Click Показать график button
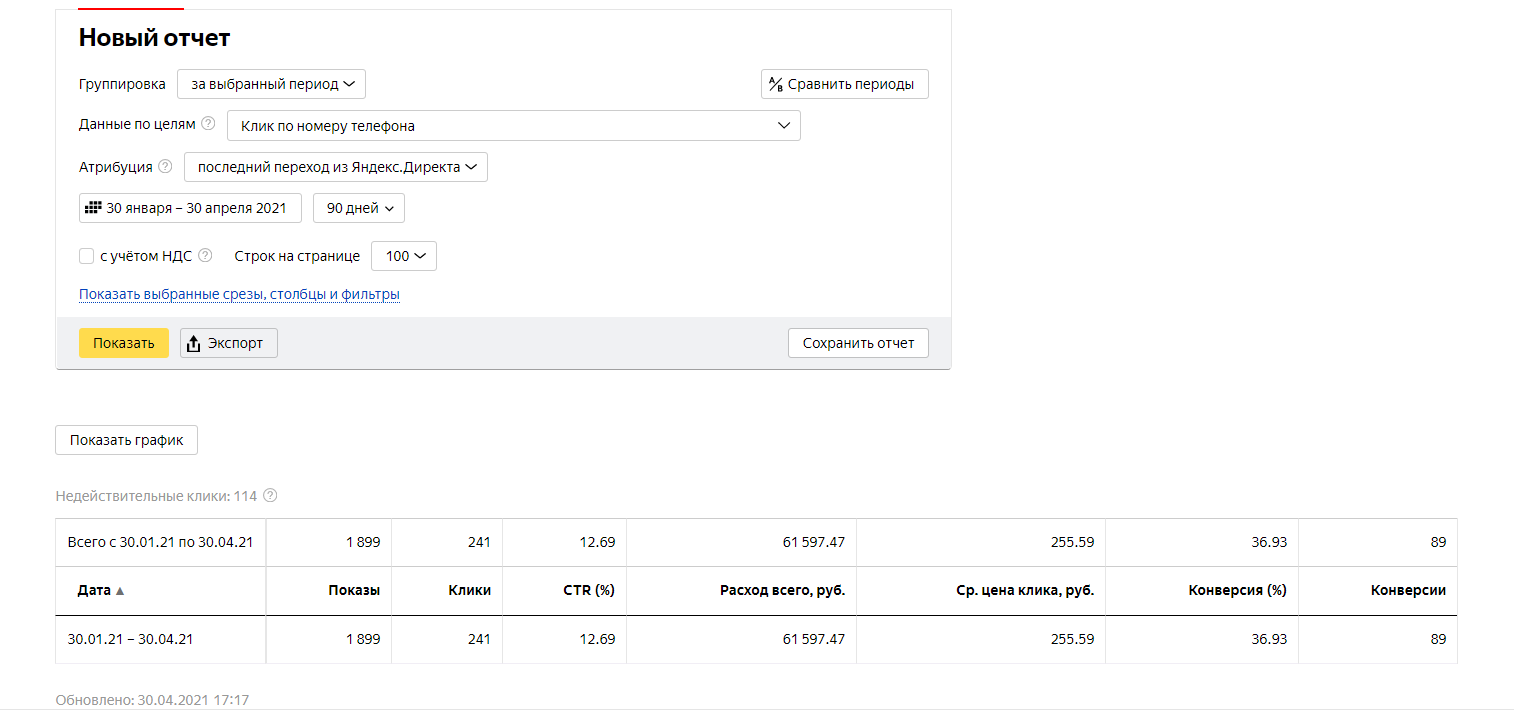 pyautogui.click(x=126, y=440)
